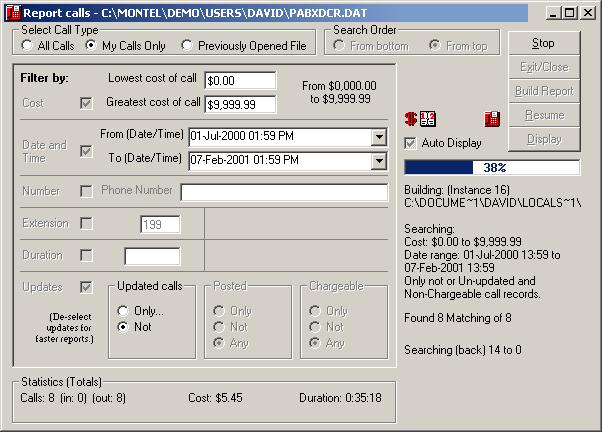Toggle the Date and Time filter checkbox
This screenshot has width=602, height=432.
[x=86, y=151]
